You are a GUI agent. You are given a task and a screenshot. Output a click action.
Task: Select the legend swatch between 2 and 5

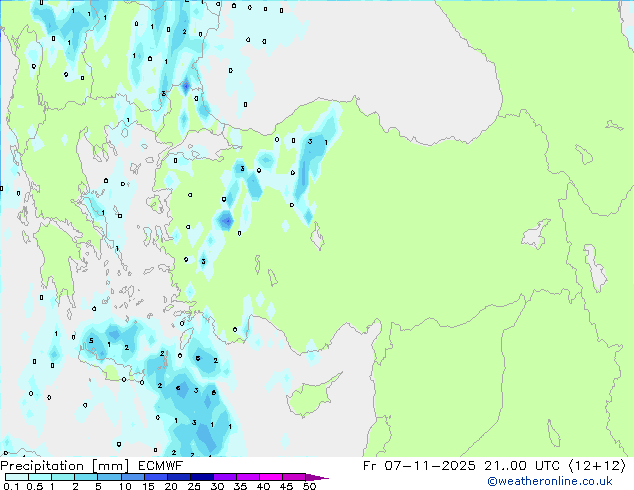(86, 477)
